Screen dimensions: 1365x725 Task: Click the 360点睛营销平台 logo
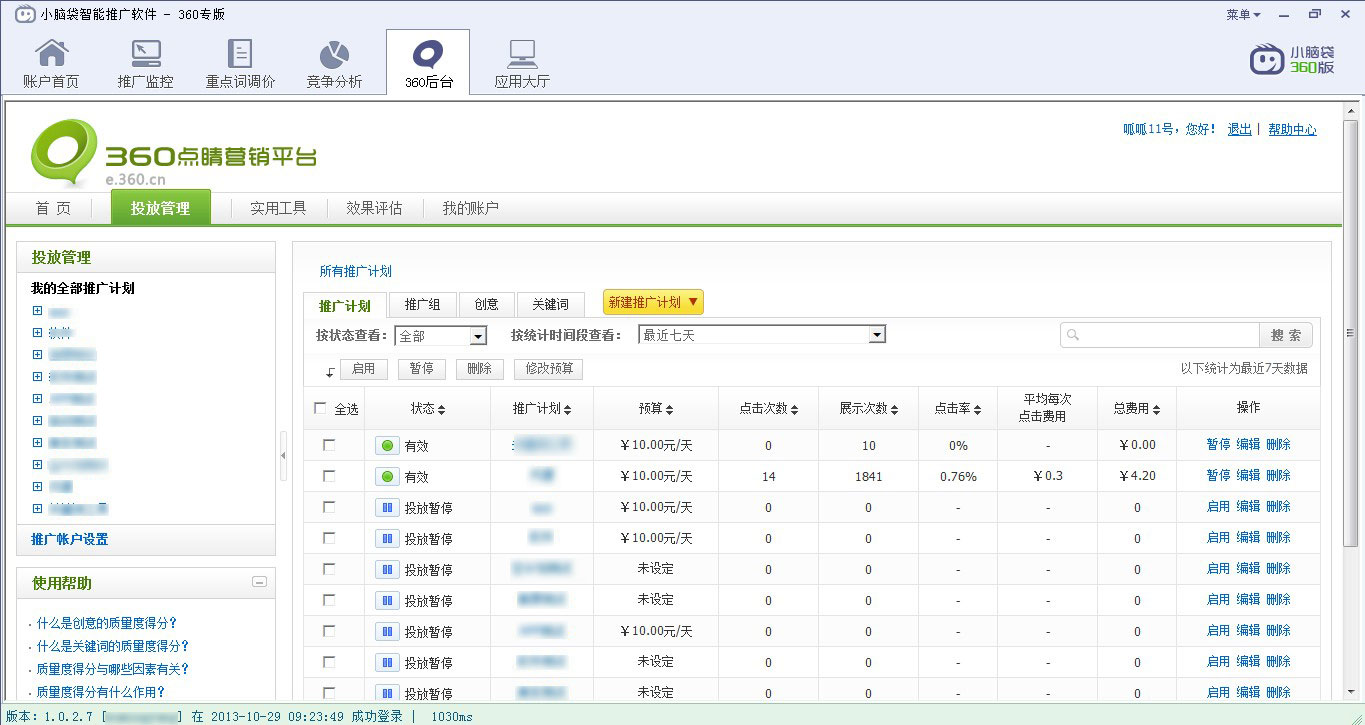(173, 153)
